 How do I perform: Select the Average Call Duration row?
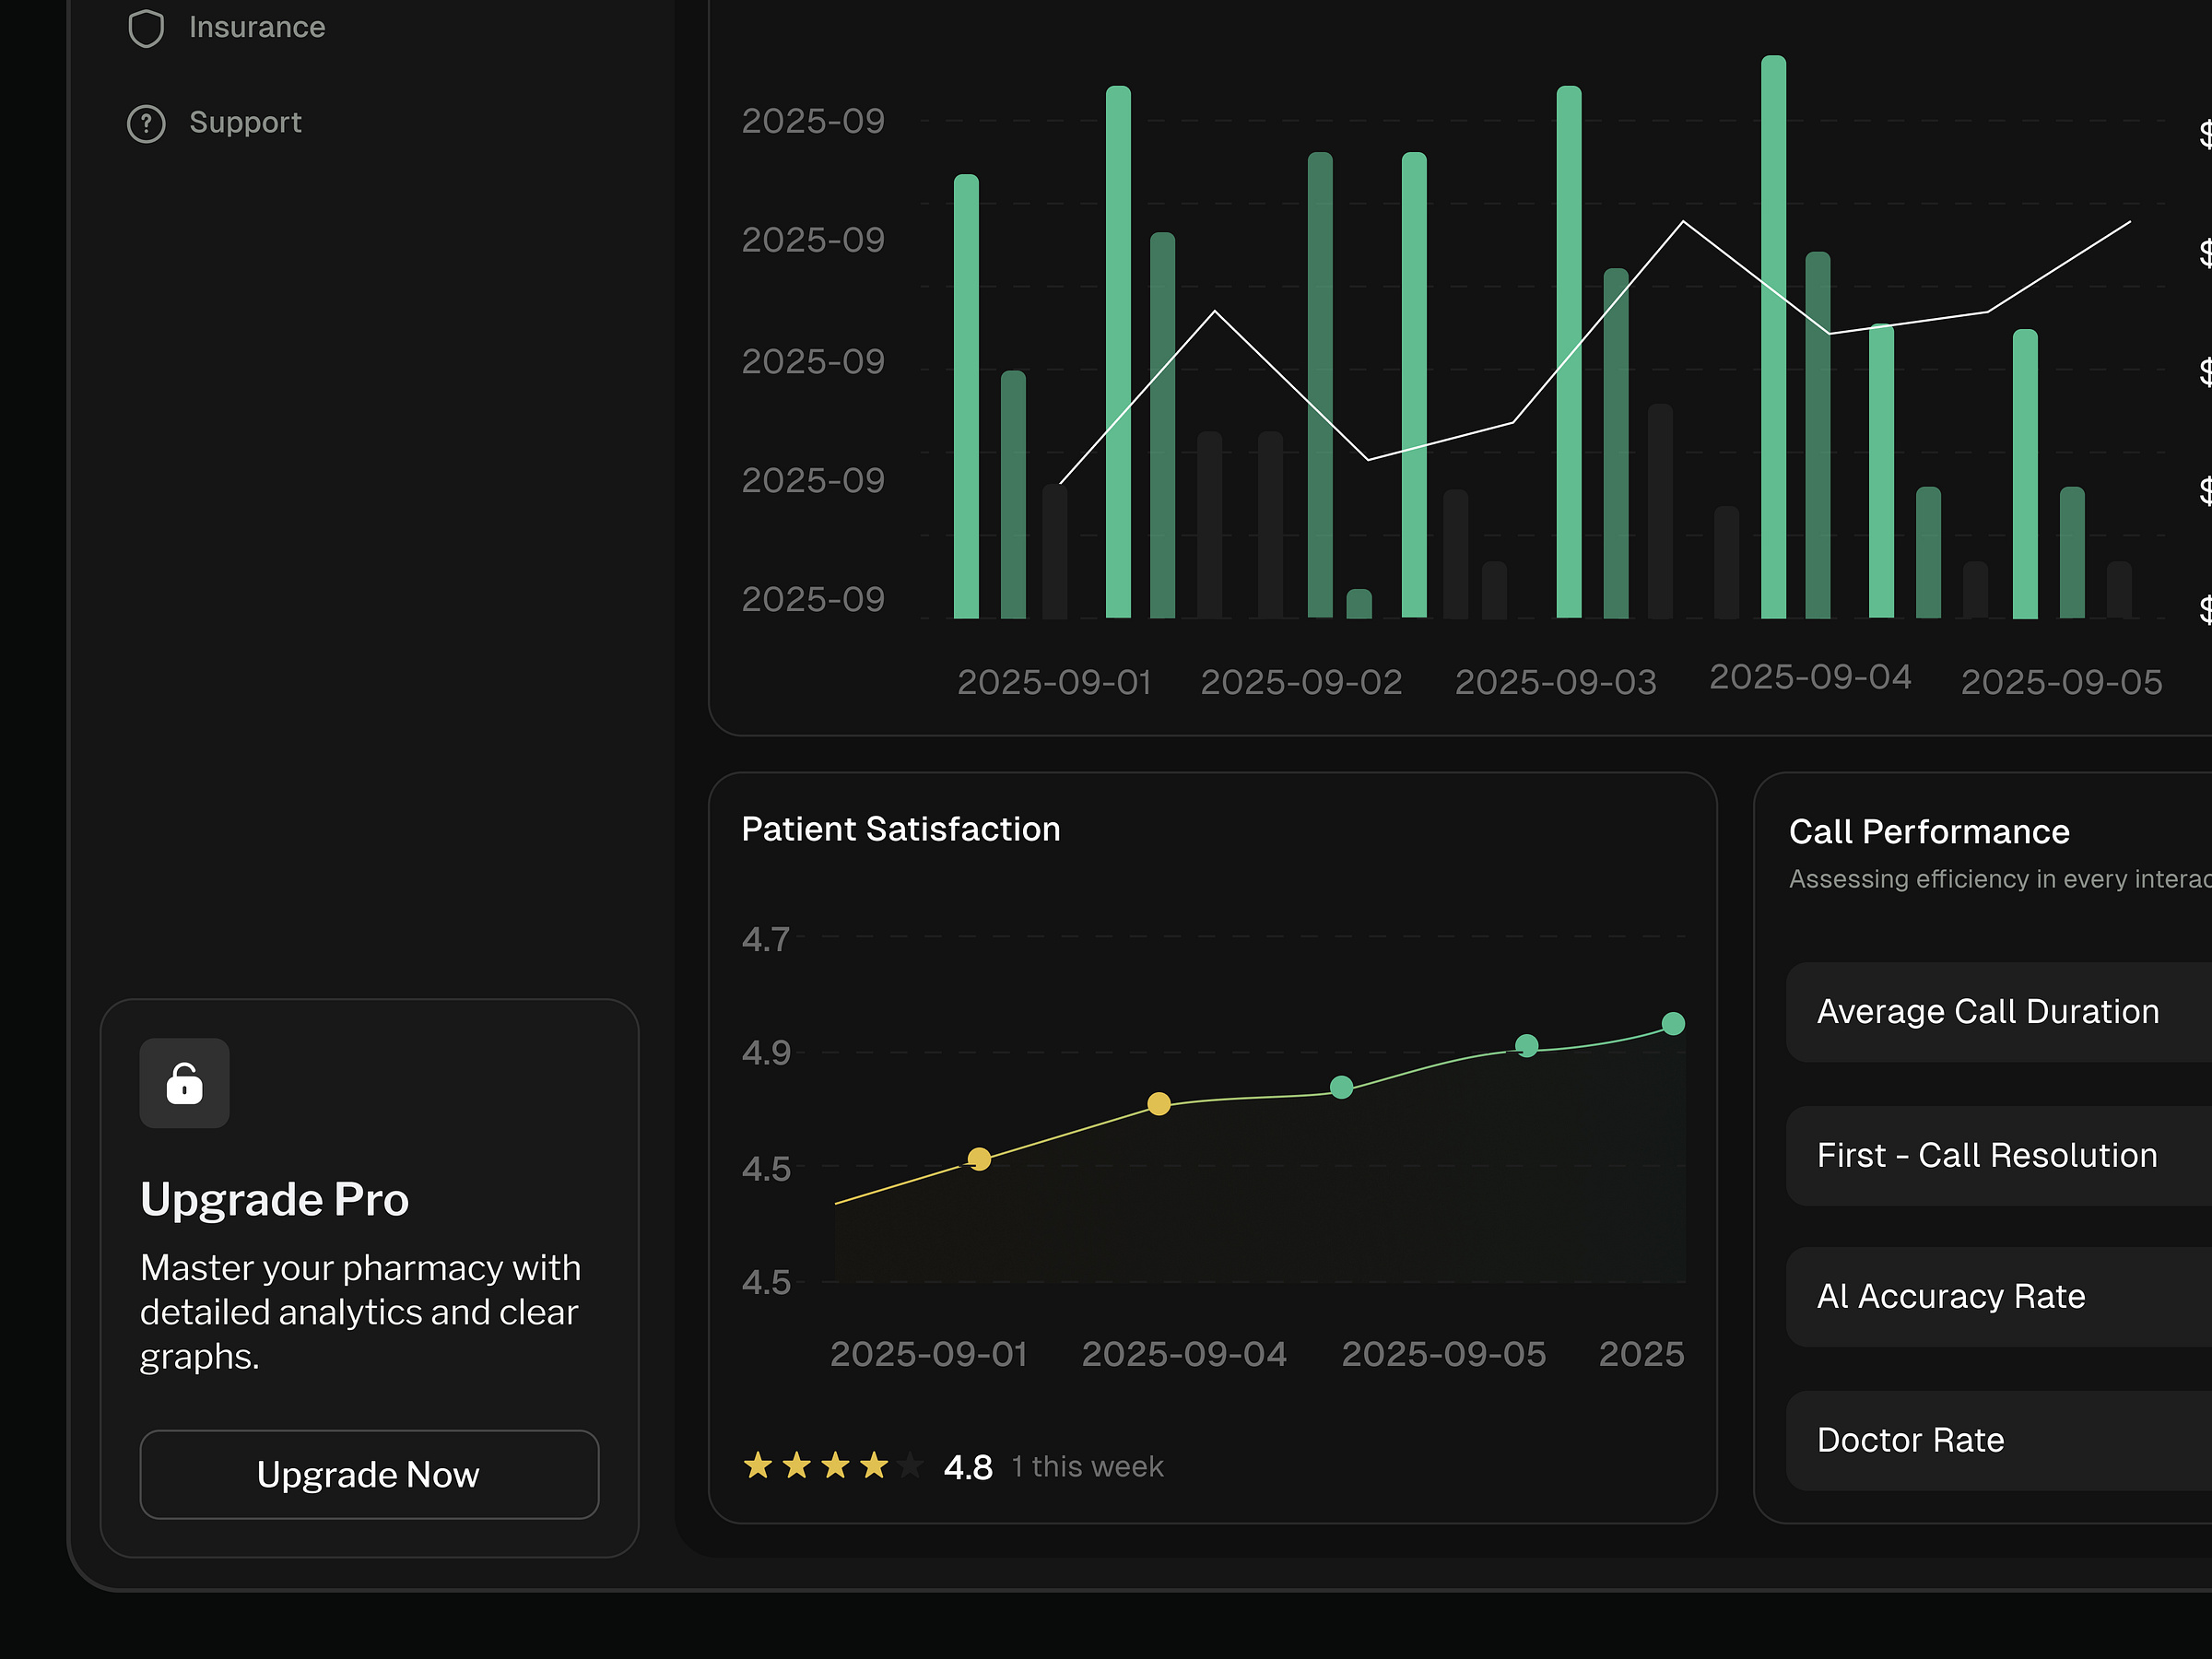pyautogui.click(x=1988, y=1011)
